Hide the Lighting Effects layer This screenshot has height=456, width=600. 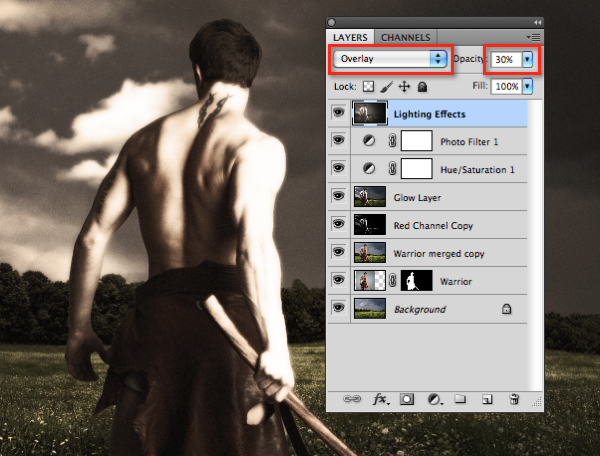point(339,112)
